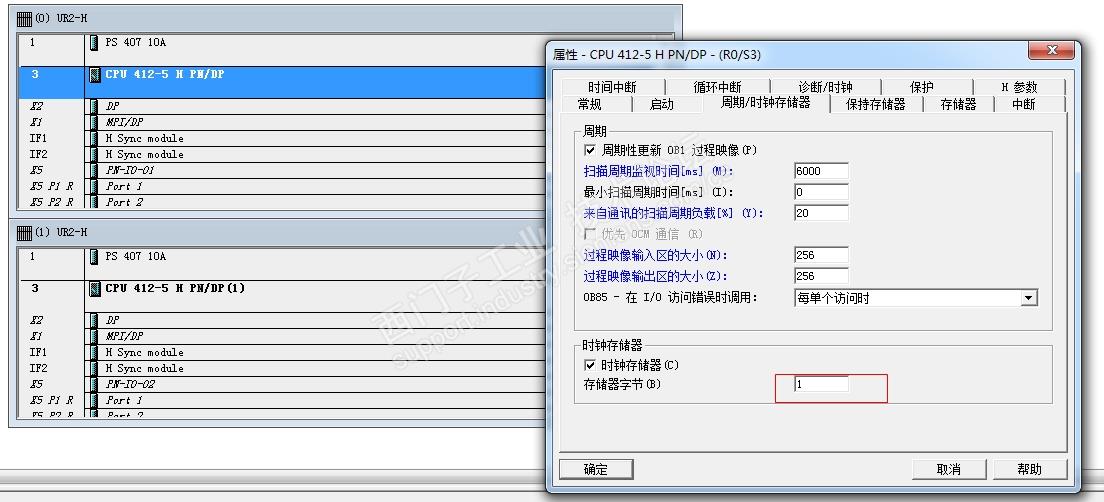Click the IF2 H Sync module icon in rack (0)
The image size is (1104, 502).
pyautogui.click(x=94, y=154)
